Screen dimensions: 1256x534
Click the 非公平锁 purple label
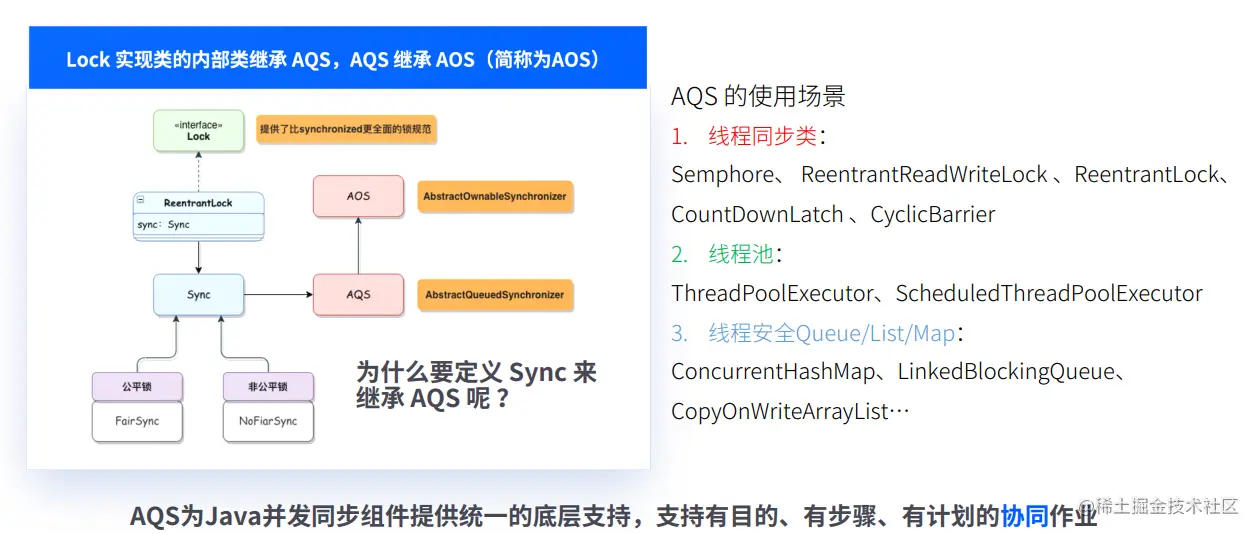[268, 386]
